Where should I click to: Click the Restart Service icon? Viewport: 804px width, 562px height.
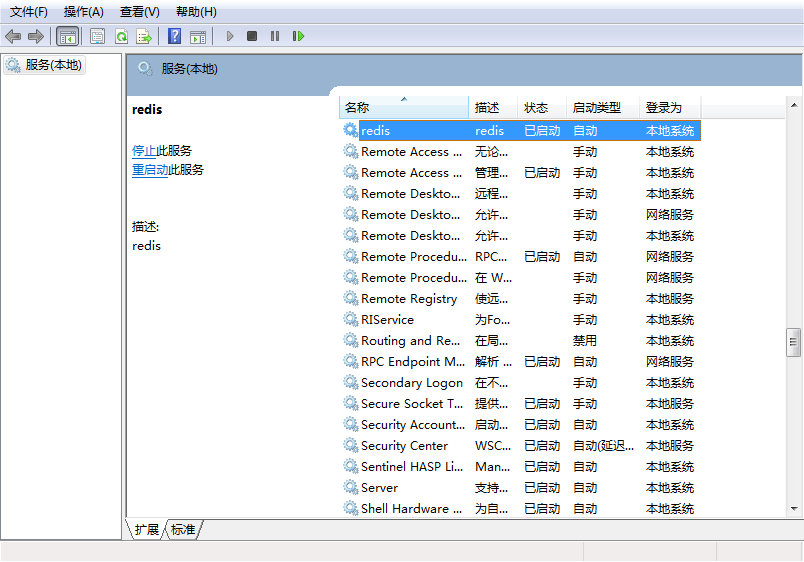click(298, 36)
